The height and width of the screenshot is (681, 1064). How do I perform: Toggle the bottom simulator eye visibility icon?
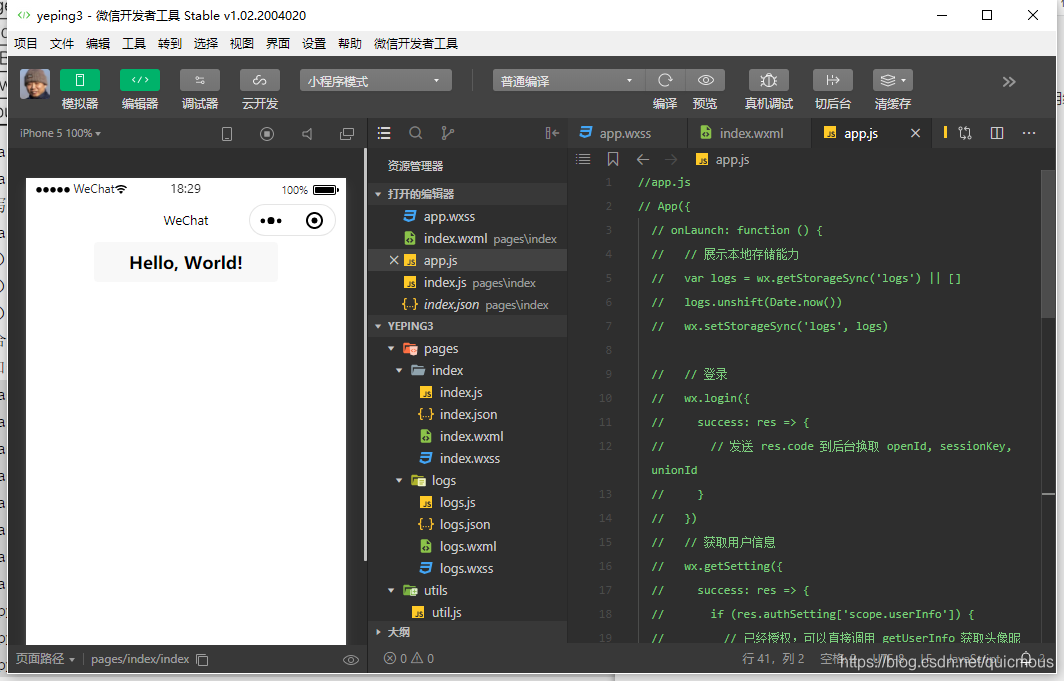click(351, 660)
